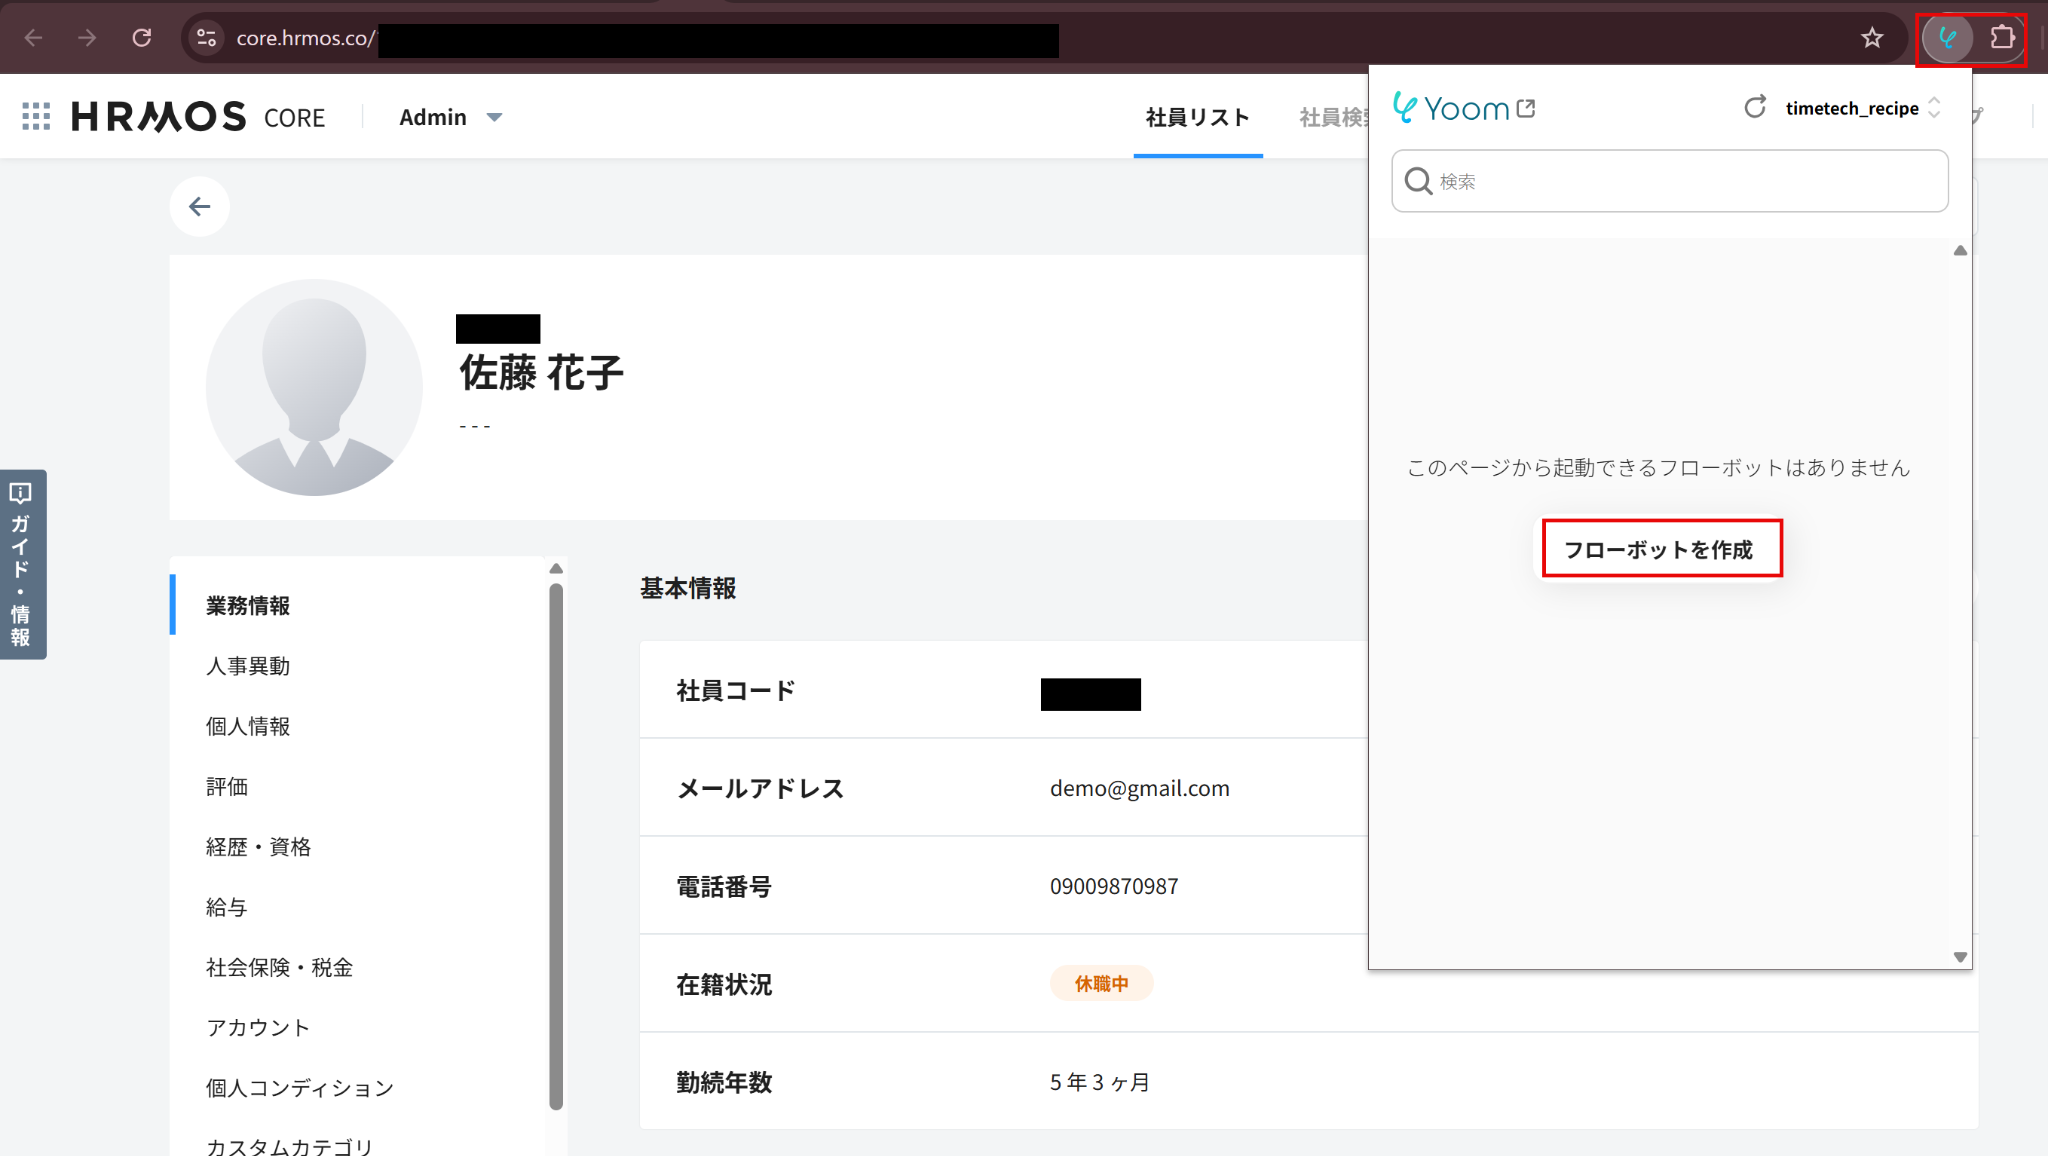The height and width of the screenshot is (1156, 2048).
Task: Click the back arrow on employee page
Action: pyautogui.click(x=200, y=207)
